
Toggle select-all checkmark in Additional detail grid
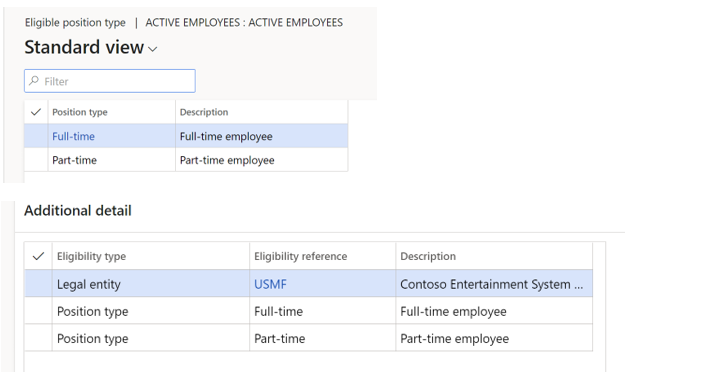pyautogui.click(x=38, y=256)
